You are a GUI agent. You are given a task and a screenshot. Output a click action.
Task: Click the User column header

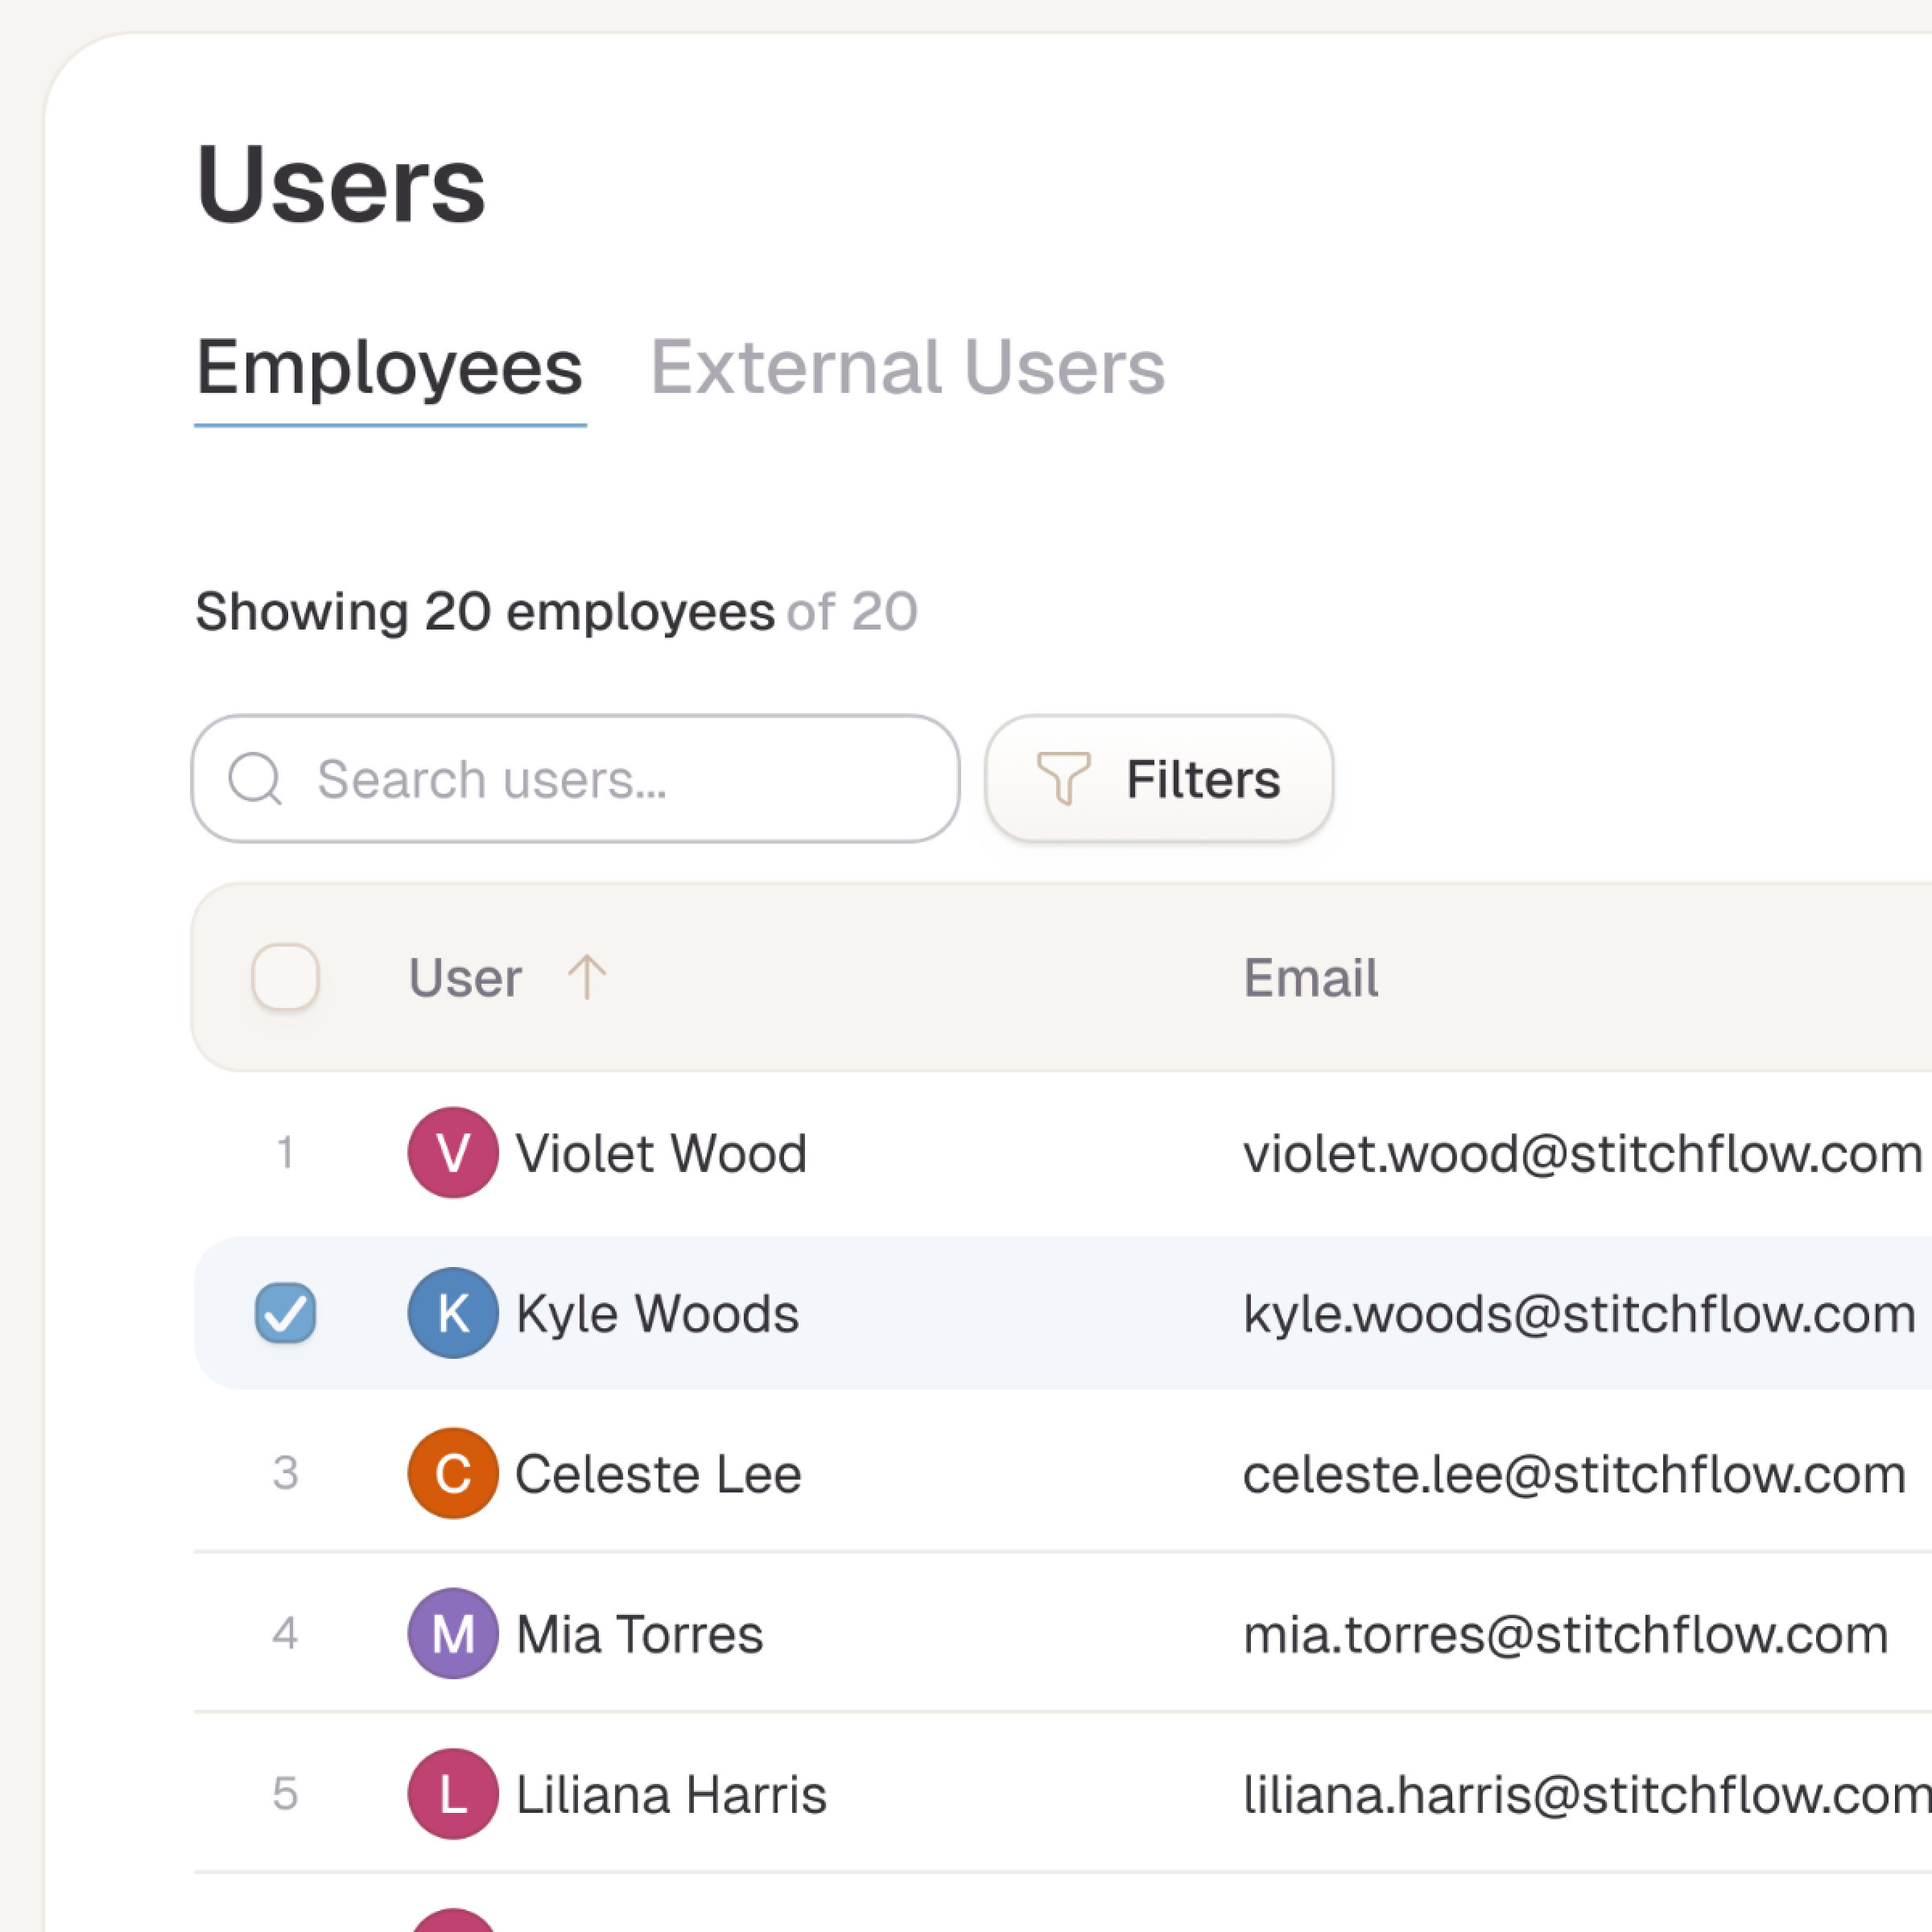[465, 977]
